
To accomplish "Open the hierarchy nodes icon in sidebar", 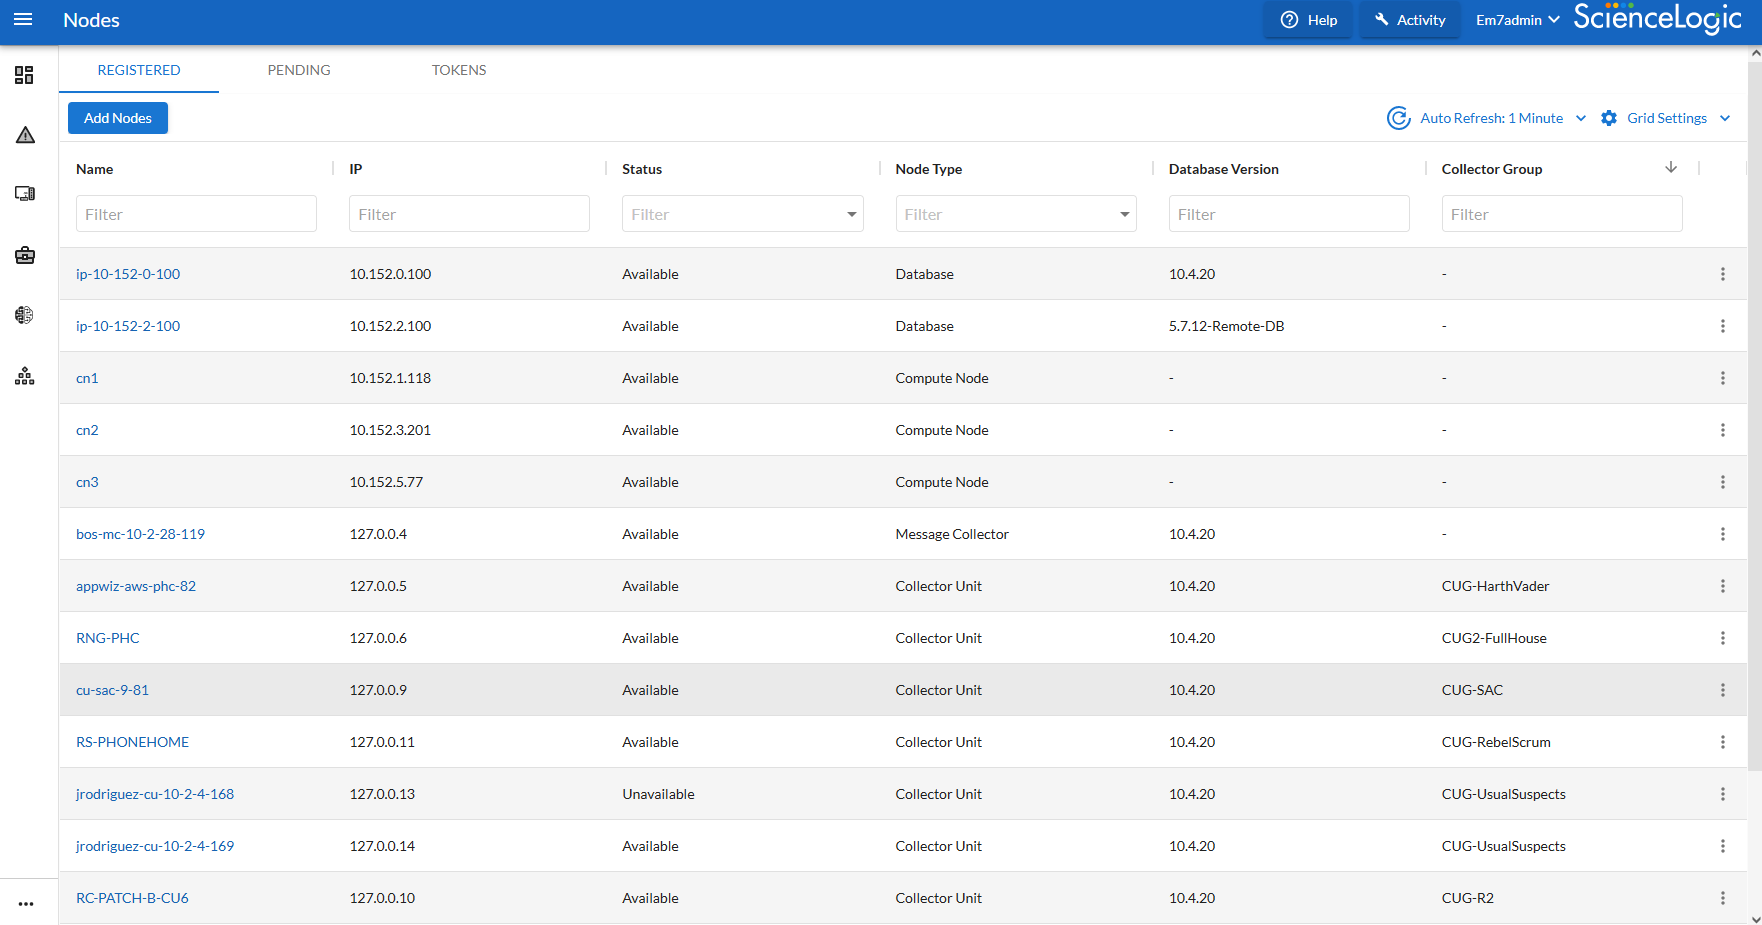I will pyautogui.click(x=25, y=376).
